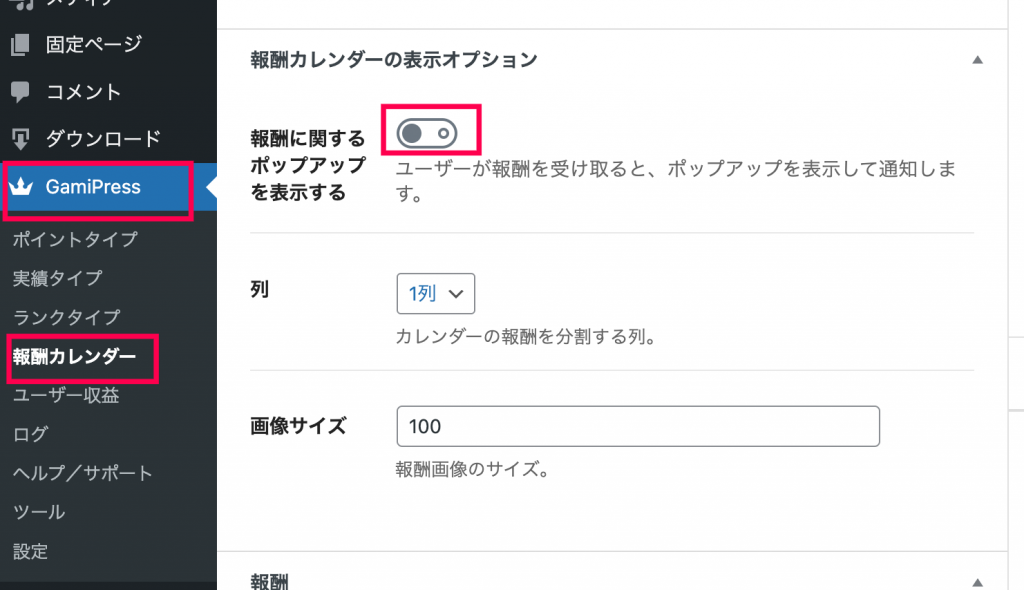The image size is (1024, 590).
Task: Open the 1列 column dropdown
Action: click(x=436, y=293)
